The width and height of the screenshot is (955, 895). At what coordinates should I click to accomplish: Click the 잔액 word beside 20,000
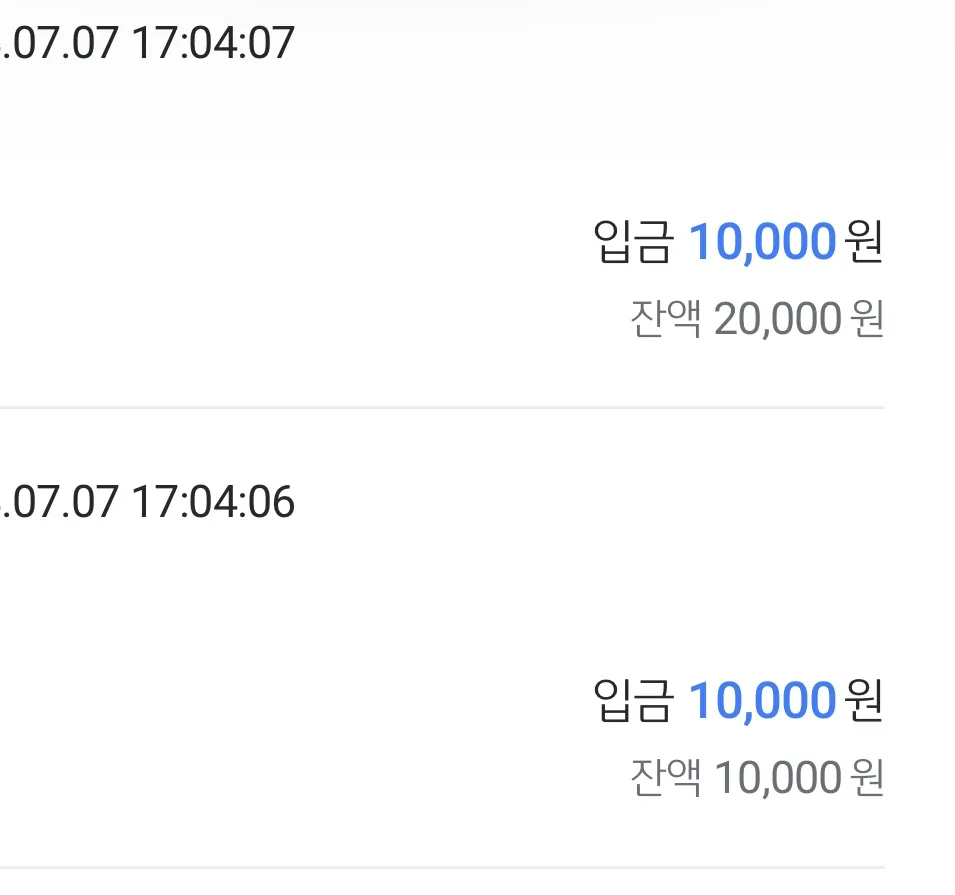pyautogui.click(x=666, y=319)
